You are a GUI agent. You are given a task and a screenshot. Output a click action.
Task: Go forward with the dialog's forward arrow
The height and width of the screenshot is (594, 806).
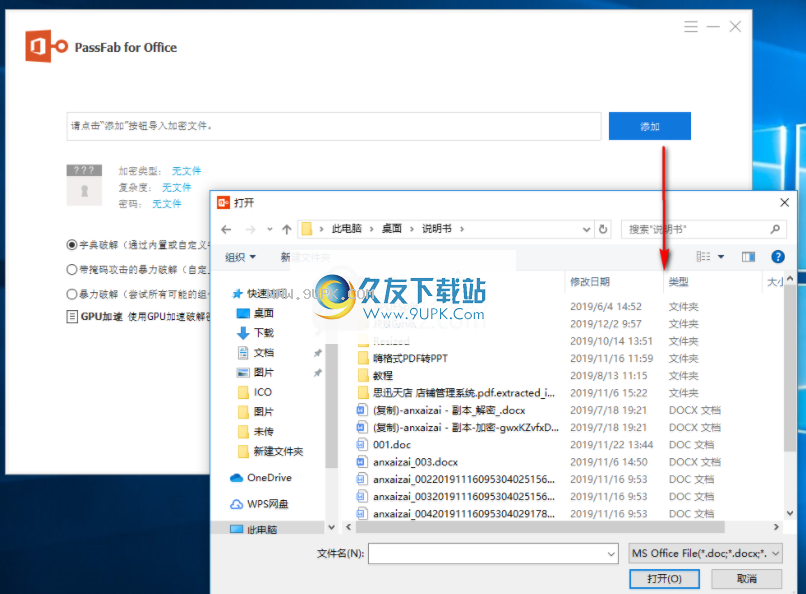(x=250, y=229)
